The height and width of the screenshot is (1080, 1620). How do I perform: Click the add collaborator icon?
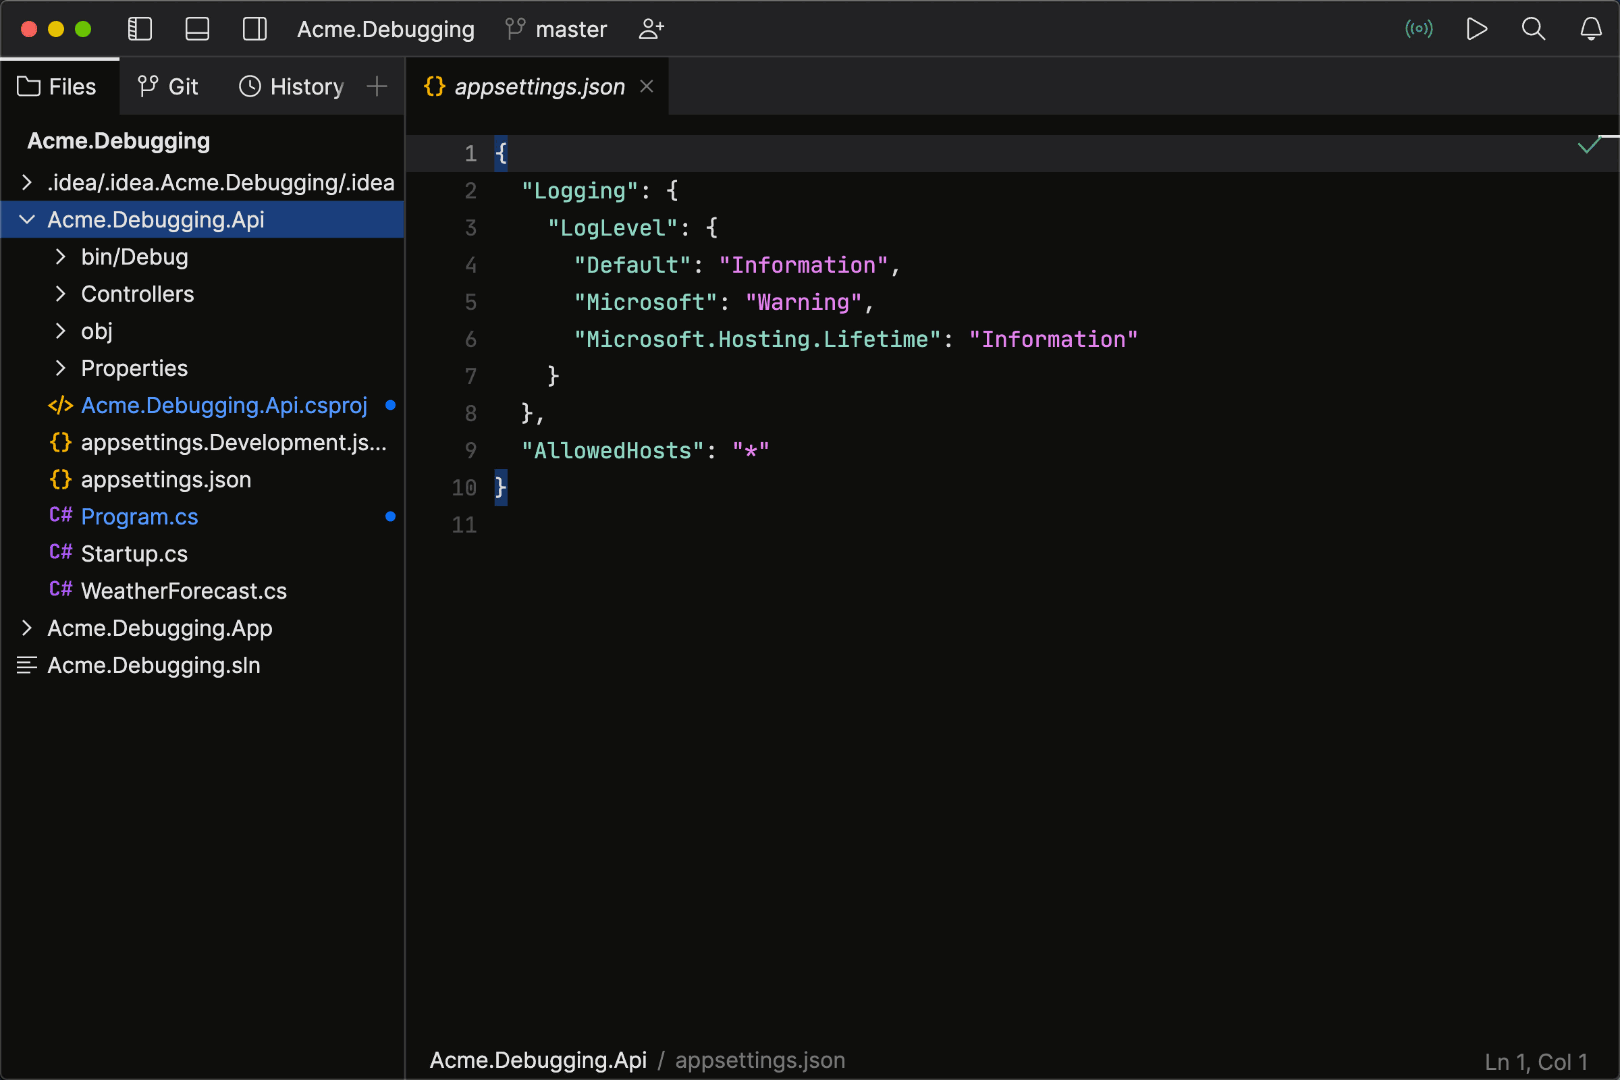[651, 29]
